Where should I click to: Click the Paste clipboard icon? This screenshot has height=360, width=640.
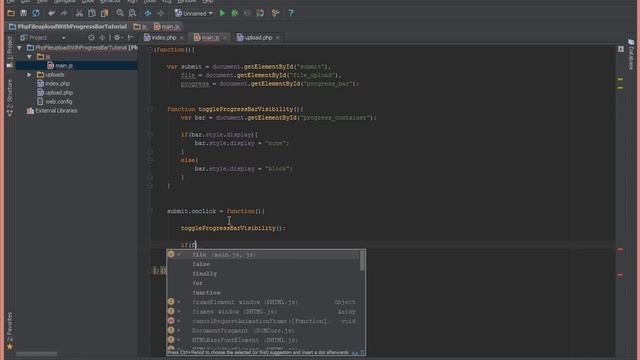coord(104,13)
